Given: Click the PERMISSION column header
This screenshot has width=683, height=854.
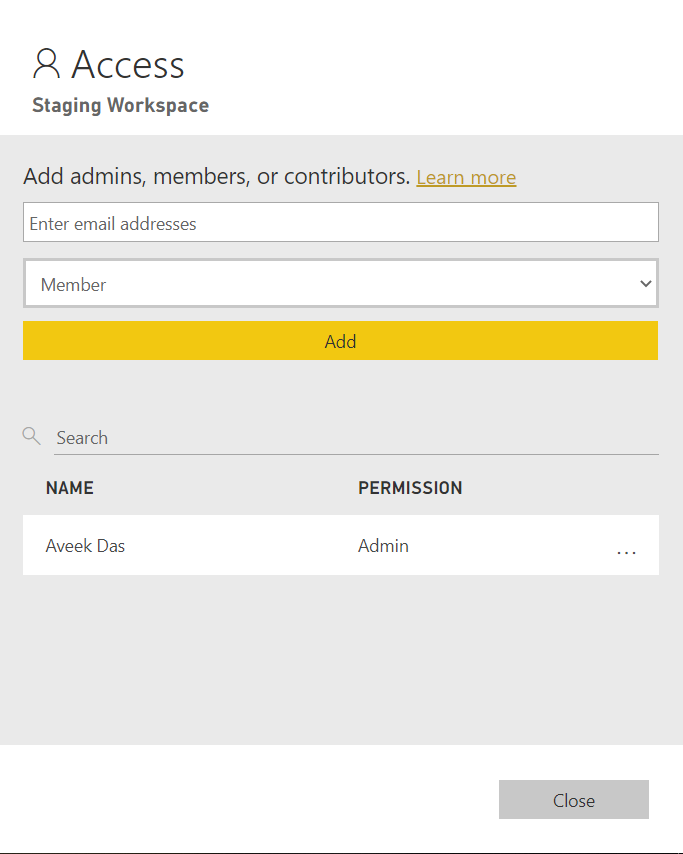Looking at the screenshot, I should pos(410,488).
